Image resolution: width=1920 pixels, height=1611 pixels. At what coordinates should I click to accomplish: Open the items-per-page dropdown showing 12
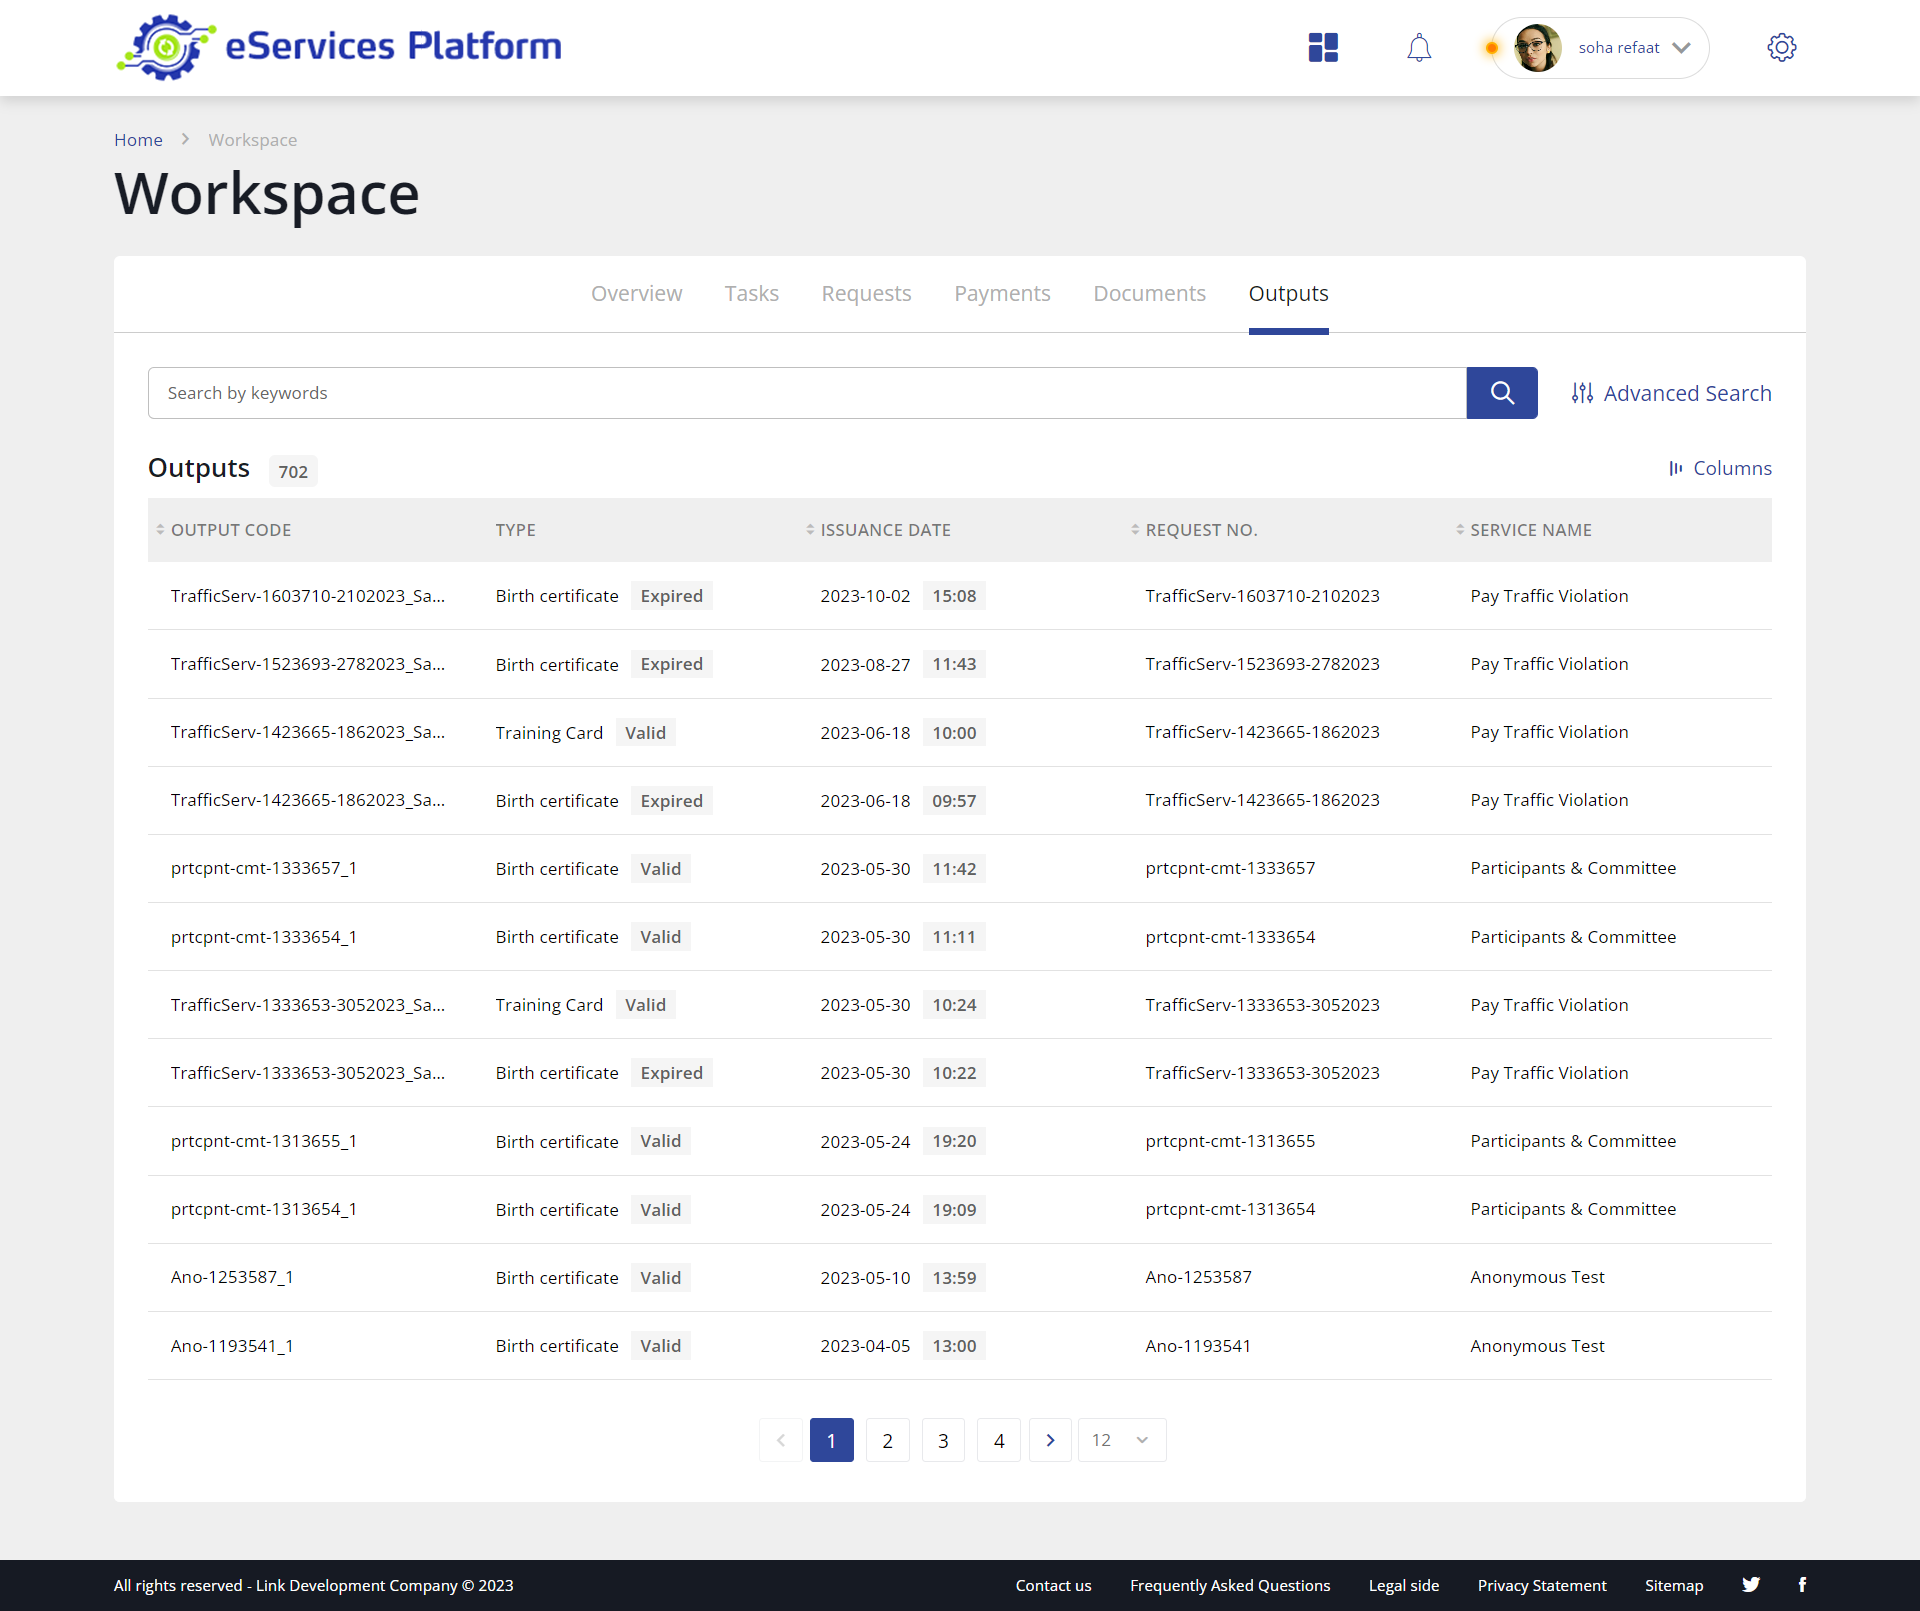[1120, 1440]
